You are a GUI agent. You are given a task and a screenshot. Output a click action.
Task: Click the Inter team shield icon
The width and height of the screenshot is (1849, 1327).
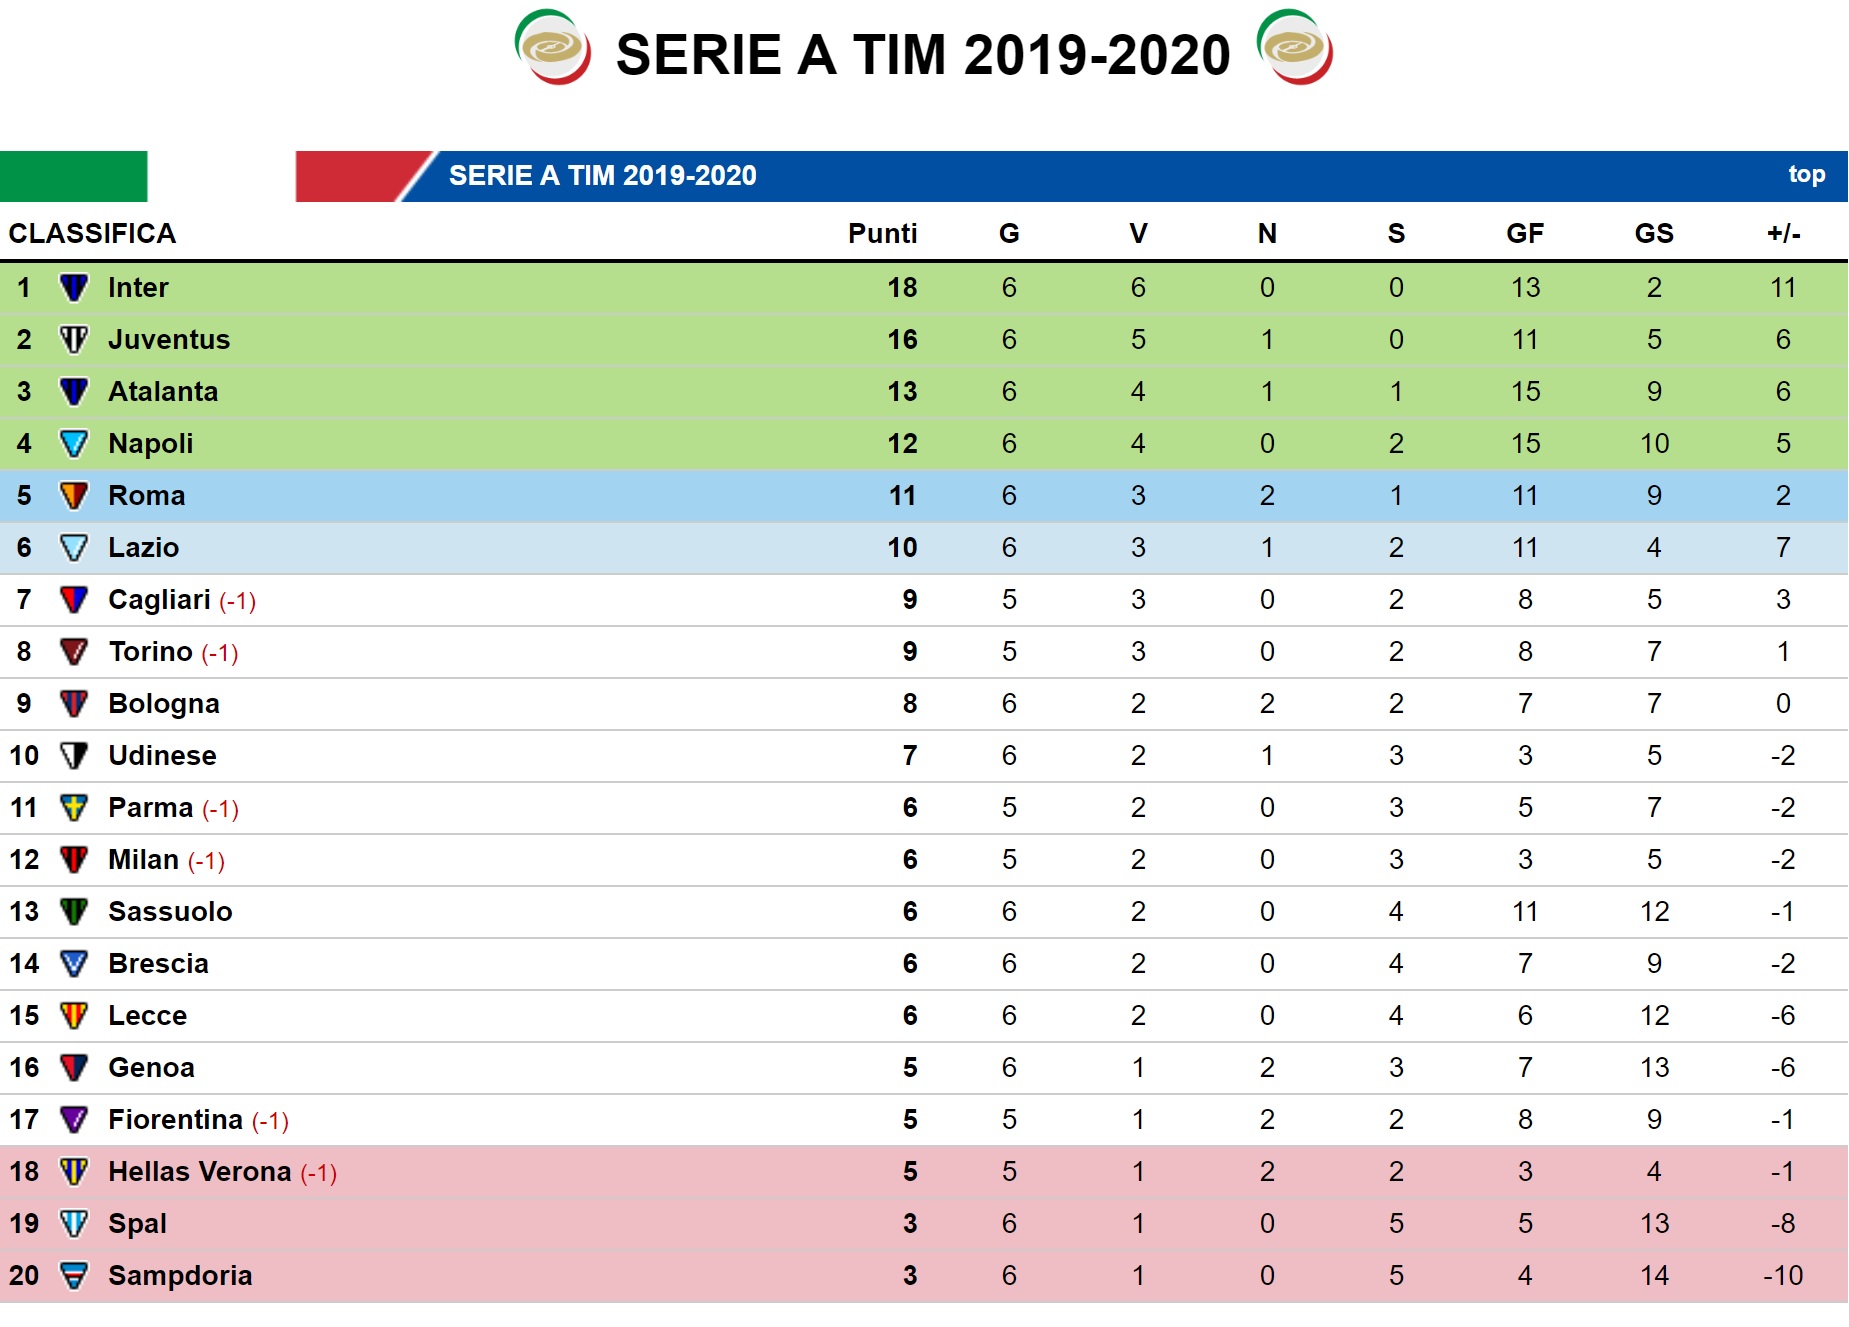[74, 288]
